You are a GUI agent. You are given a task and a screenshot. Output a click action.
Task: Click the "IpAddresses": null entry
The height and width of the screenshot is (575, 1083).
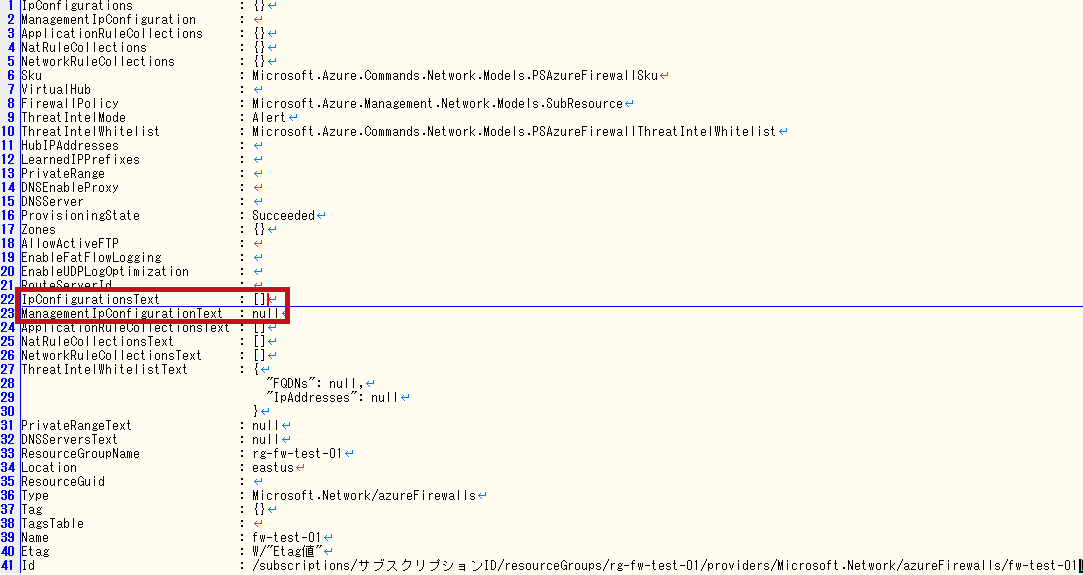pyautogui.click(x=333, y=398)
